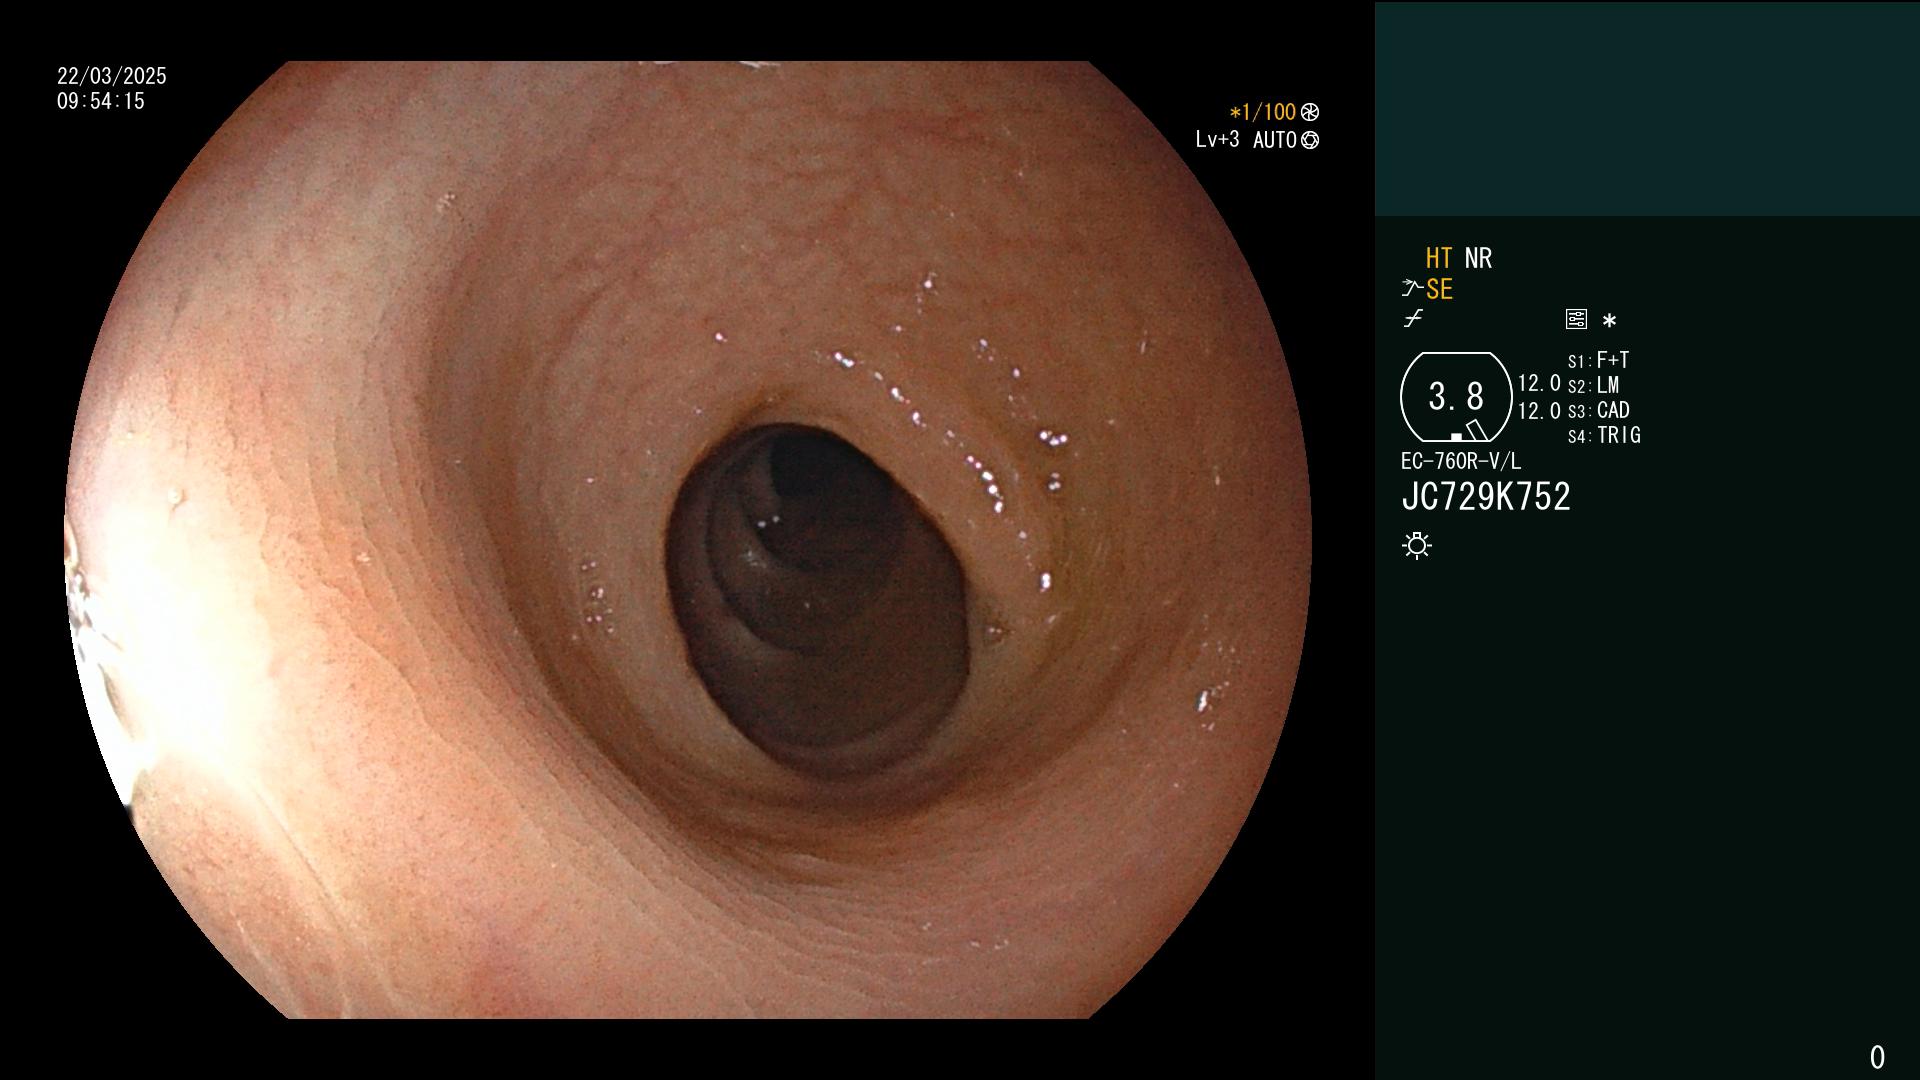Click the date 22/03/2025

click(112, 76)
